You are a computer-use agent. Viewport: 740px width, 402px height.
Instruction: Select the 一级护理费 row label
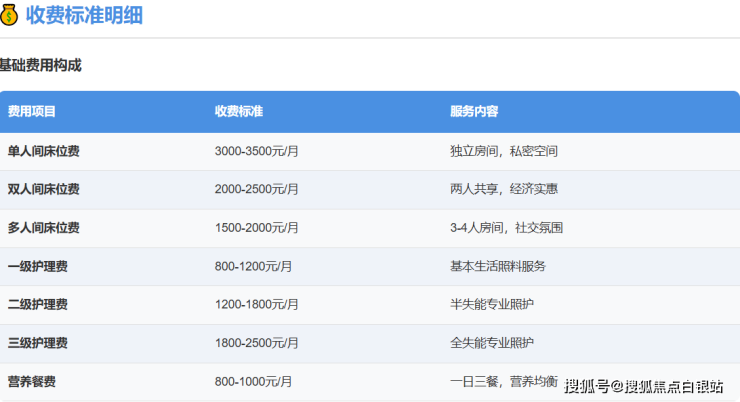point(37,266)
